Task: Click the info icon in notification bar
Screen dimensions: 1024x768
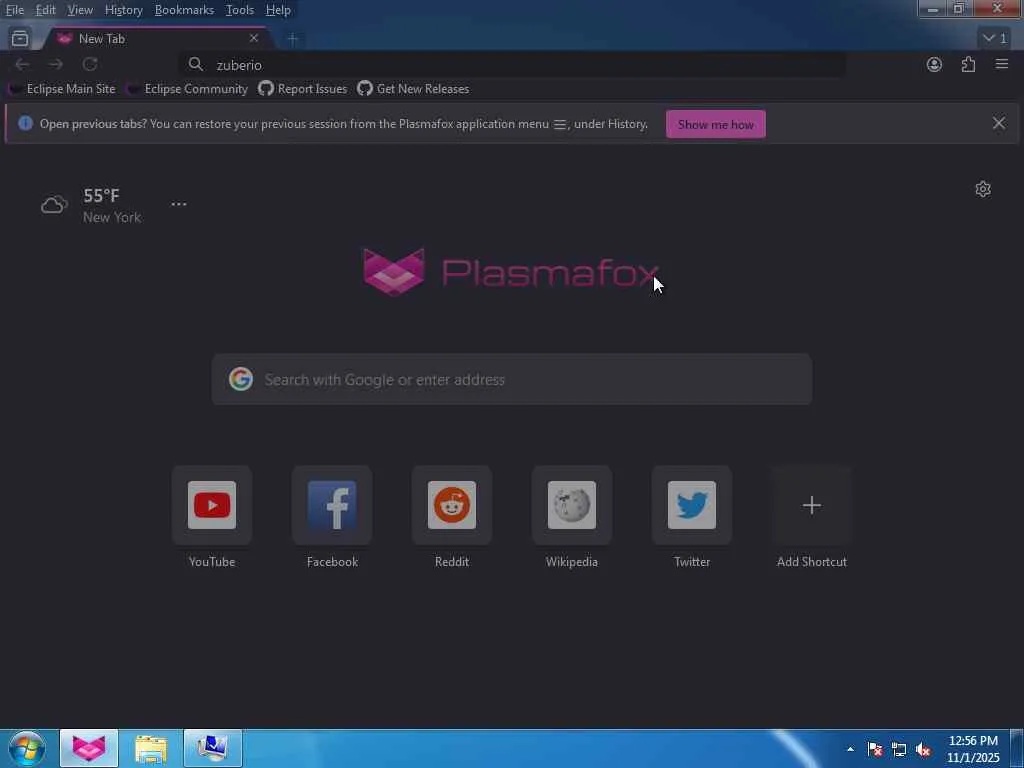Action: 25,123
